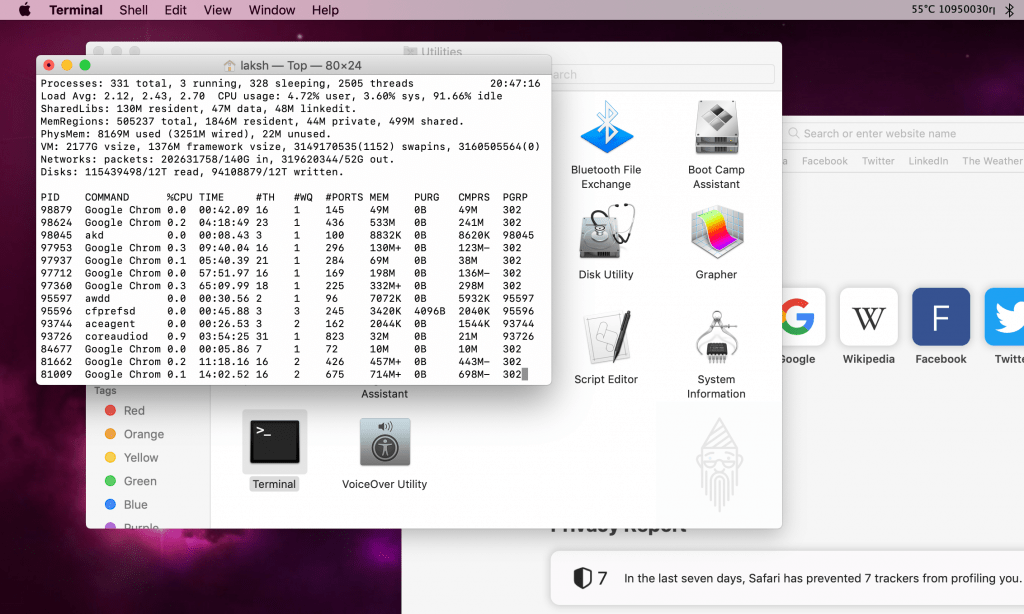The height and width of the screenshot is (614, 1024).
Task: Open The Weather bookmark in Safari
Action: (x=992, y=161)
